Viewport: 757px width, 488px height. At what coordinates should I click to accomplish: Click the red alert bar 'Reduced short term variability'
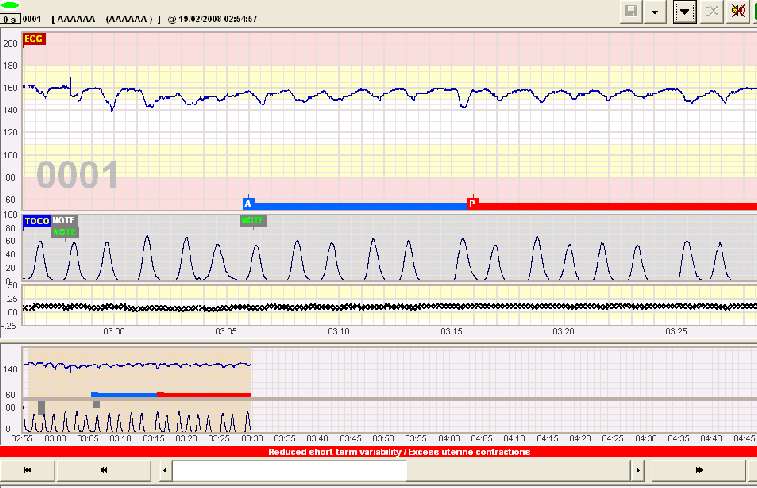378,452
